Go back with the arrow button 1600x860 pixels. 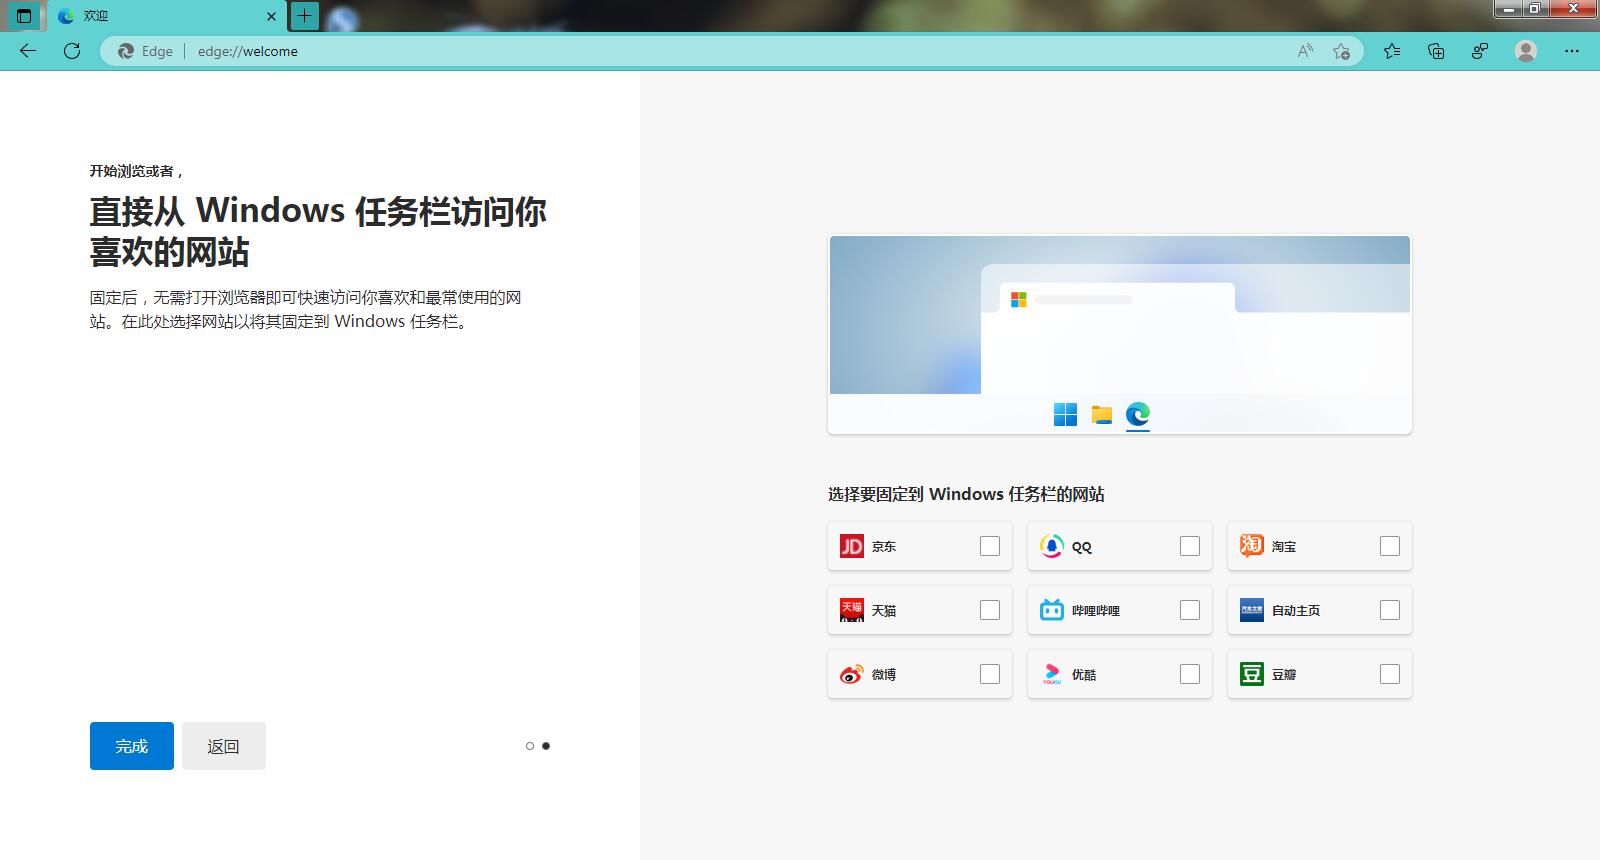click(x=28, y=51)
